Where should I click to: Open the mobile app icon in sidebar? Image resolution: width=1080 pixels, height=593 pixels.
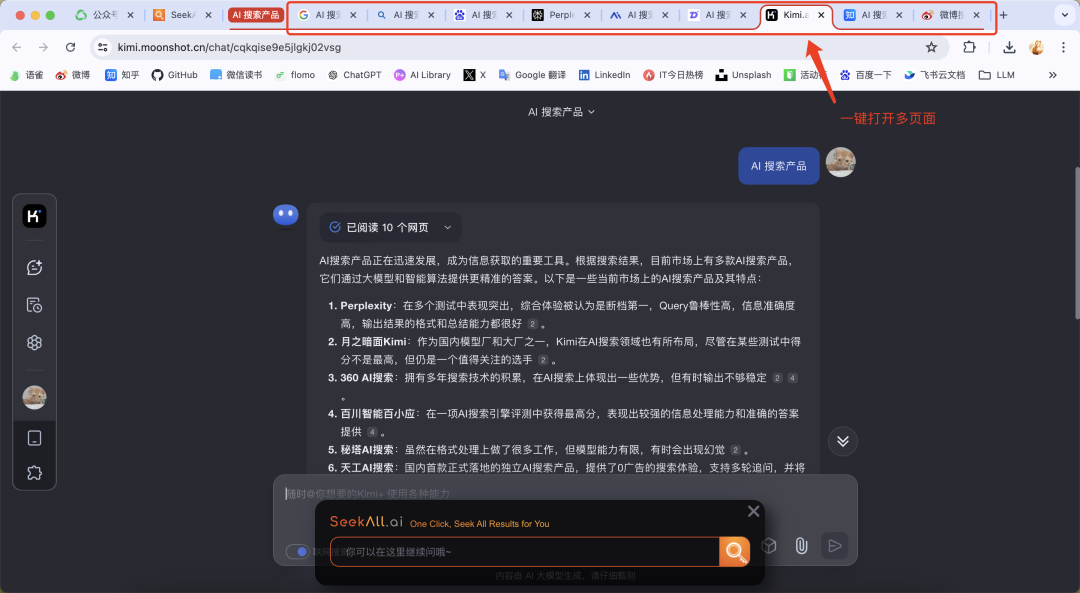[34, 438]
